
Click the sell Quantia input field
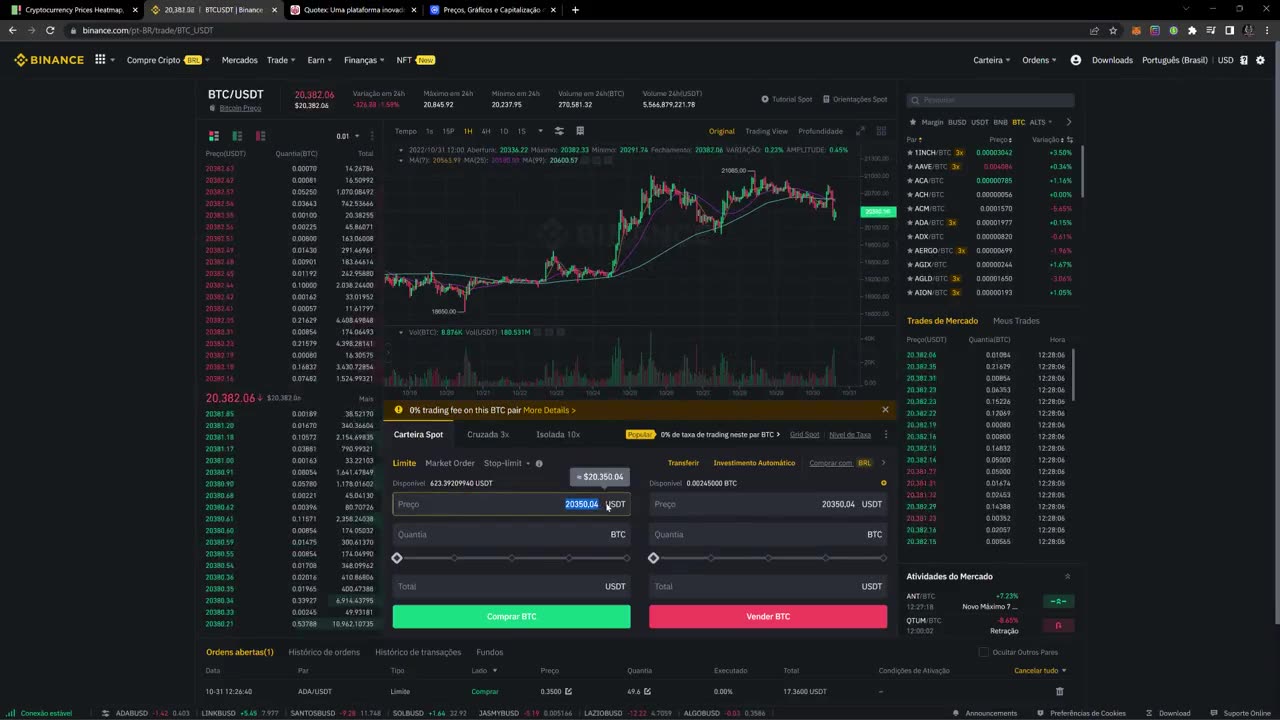coord(768,534)
